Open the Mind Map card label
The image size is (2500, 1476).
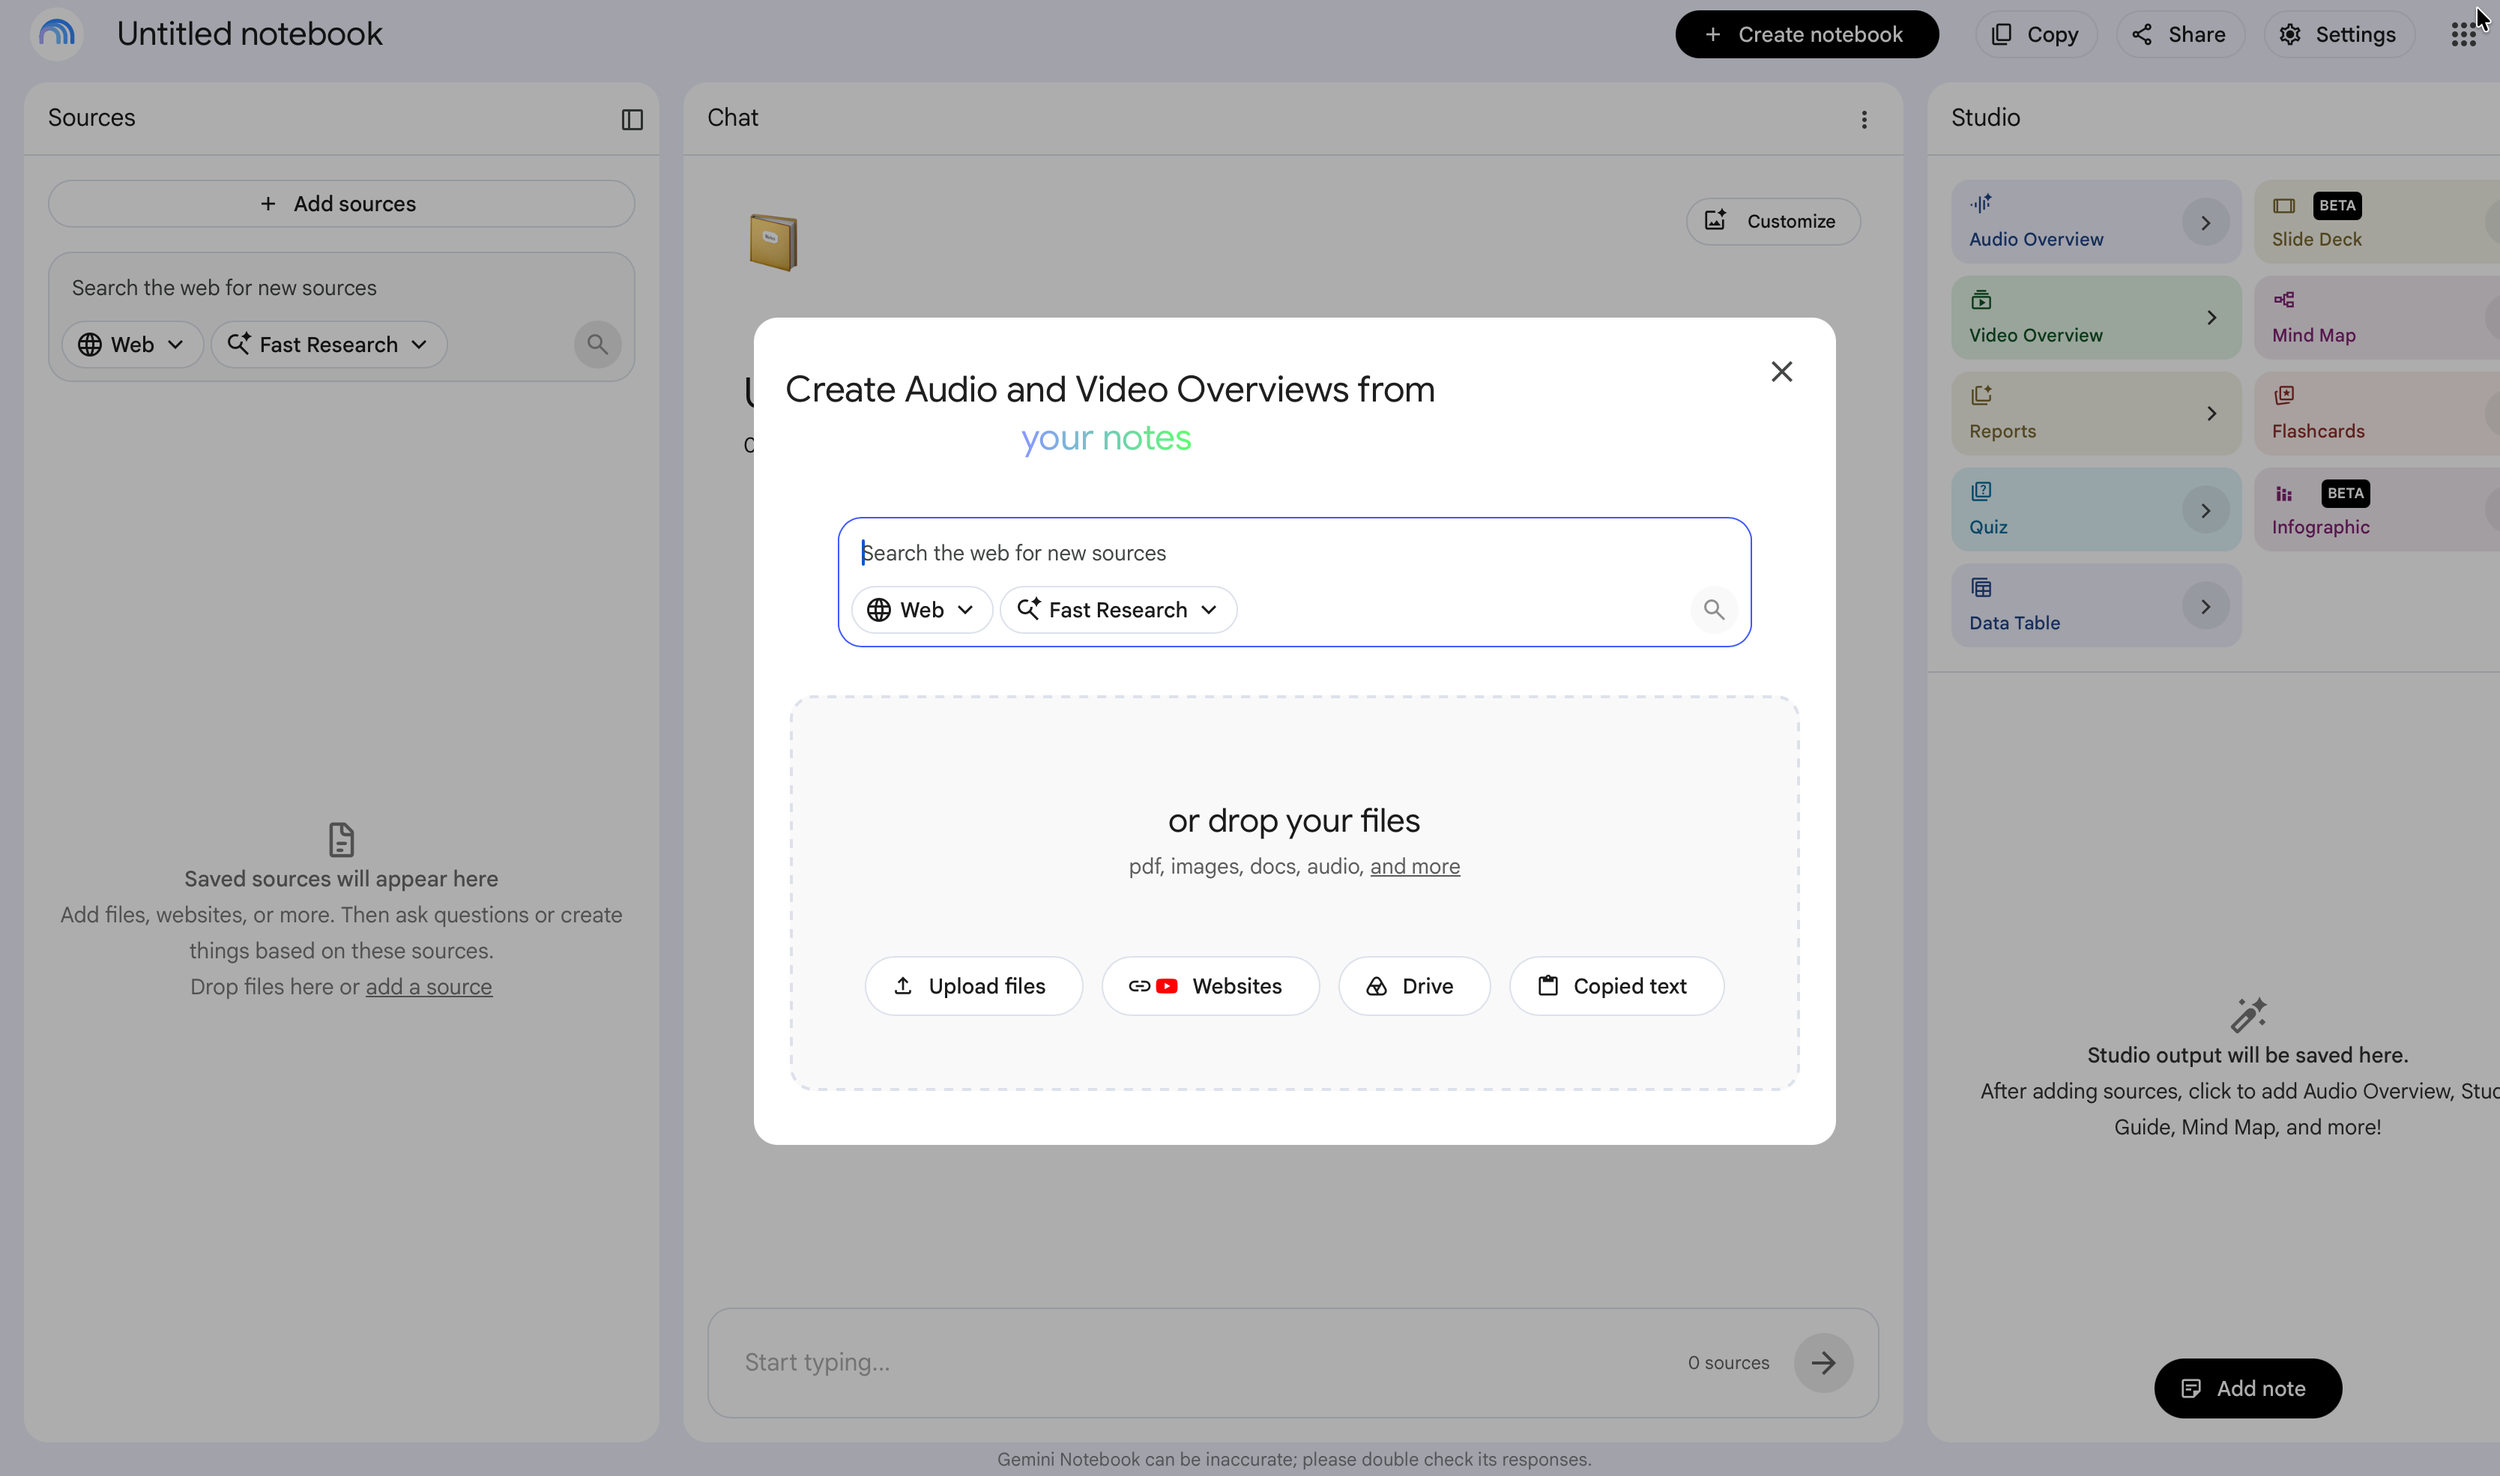2313,335
